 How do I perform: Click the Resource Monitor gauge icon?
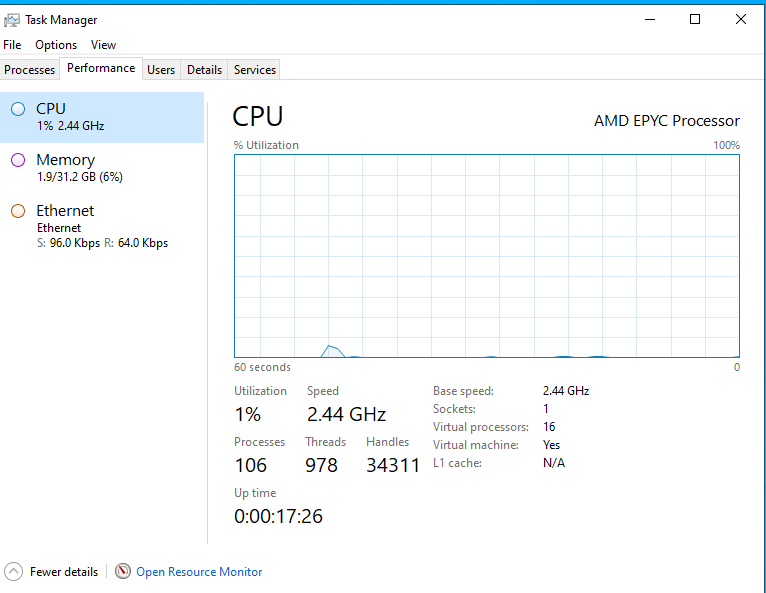[123, 572]
